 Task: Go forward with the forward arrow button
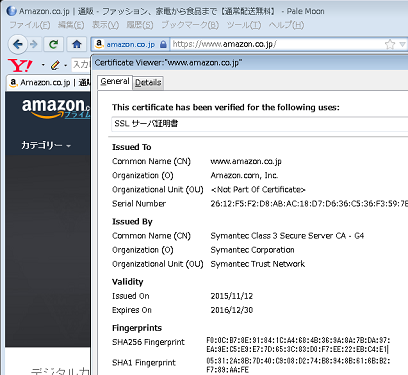(34, 44)
